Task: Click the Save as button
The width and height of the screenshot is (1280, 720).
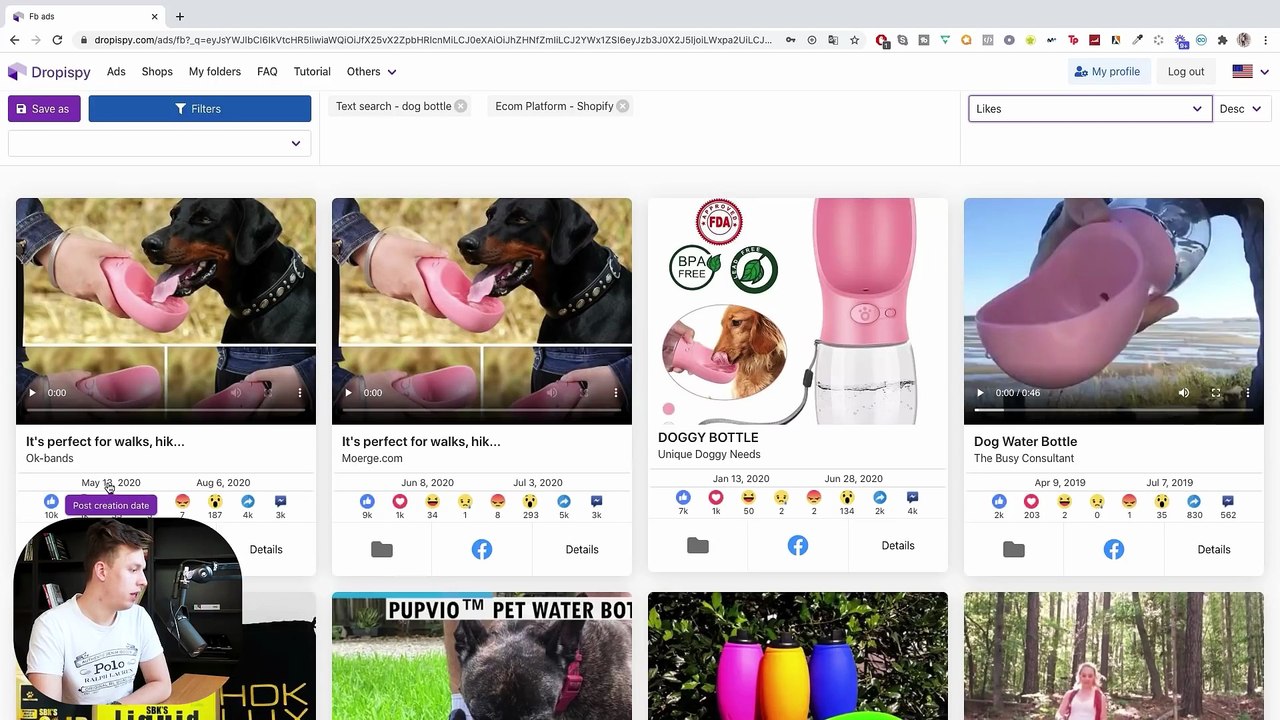Action: pyautogui.click(x=44, y=109)
